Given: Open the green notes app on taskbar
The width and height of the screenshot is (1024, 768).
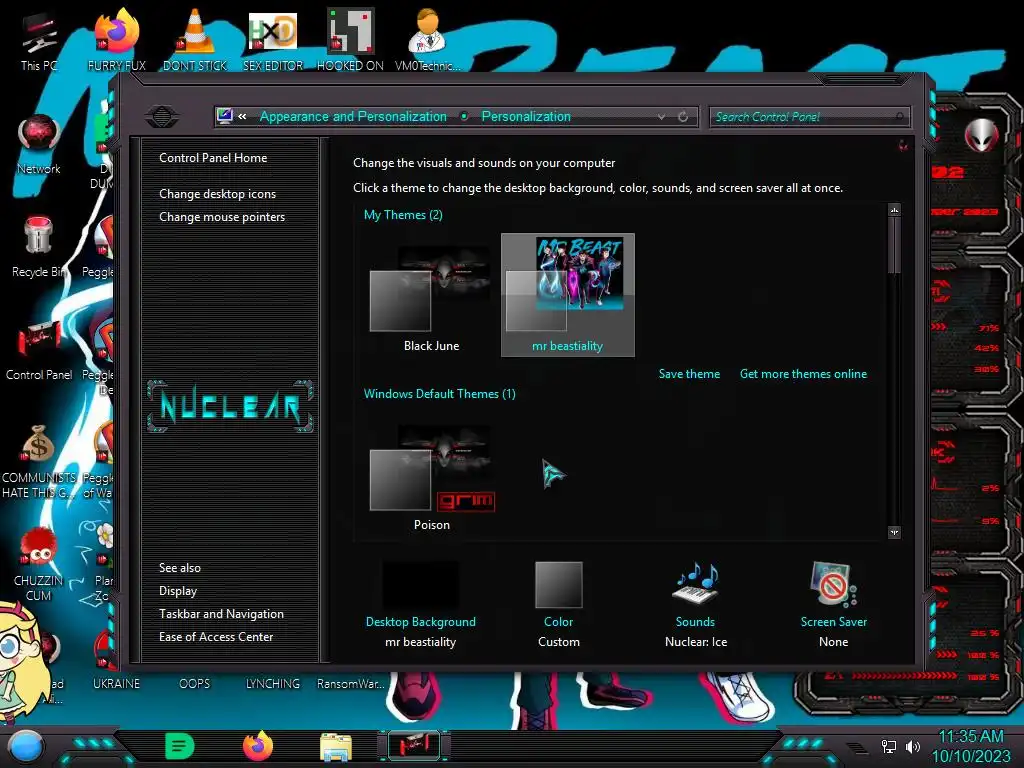Looking at the screenshot, I should [x=180, y=746].
